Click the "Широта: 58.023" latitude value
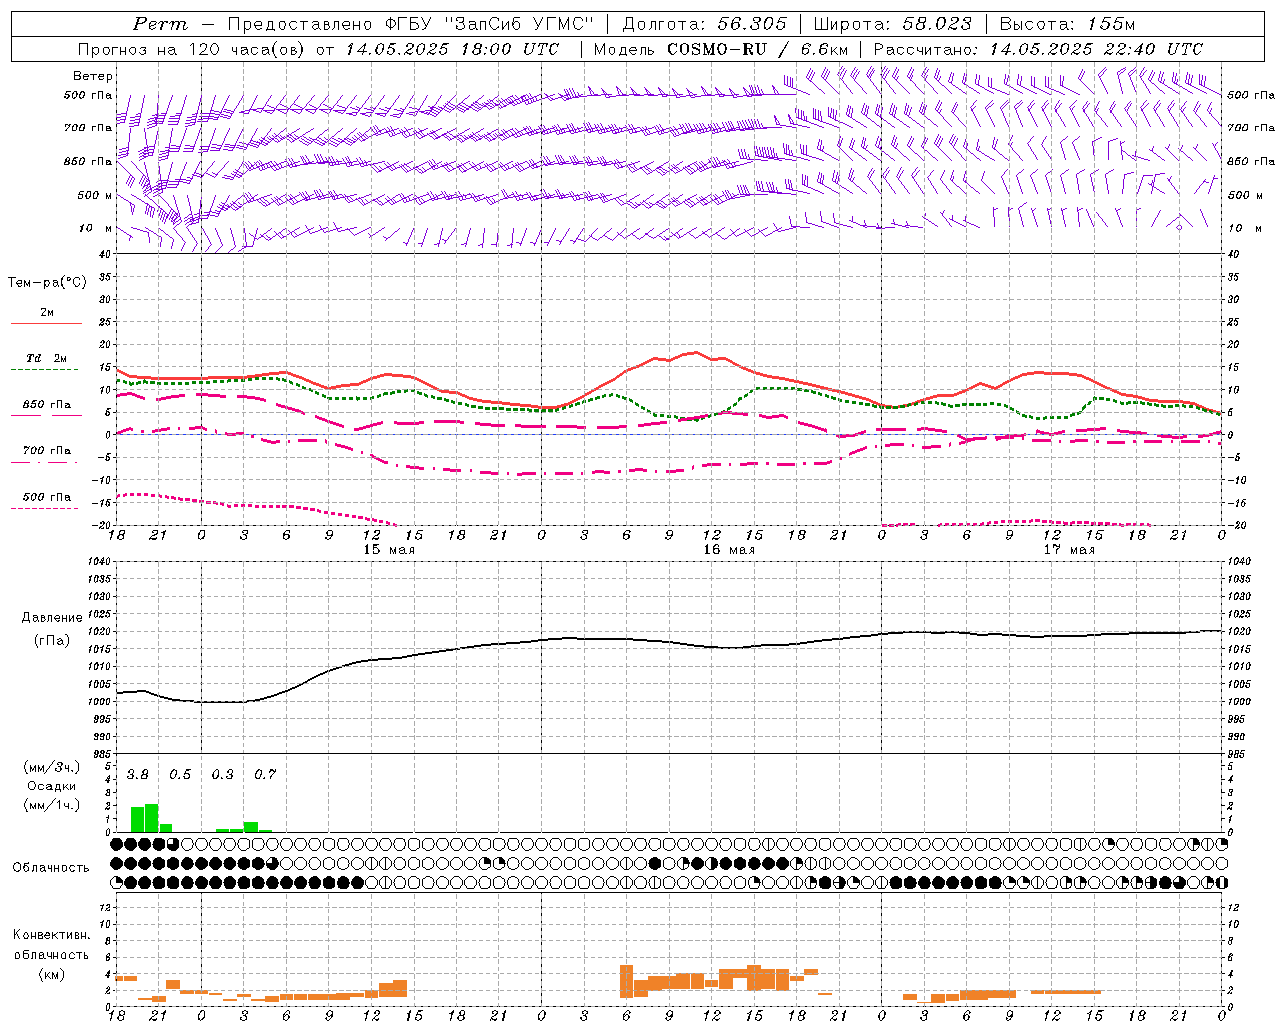 click(x=892, y=24)
